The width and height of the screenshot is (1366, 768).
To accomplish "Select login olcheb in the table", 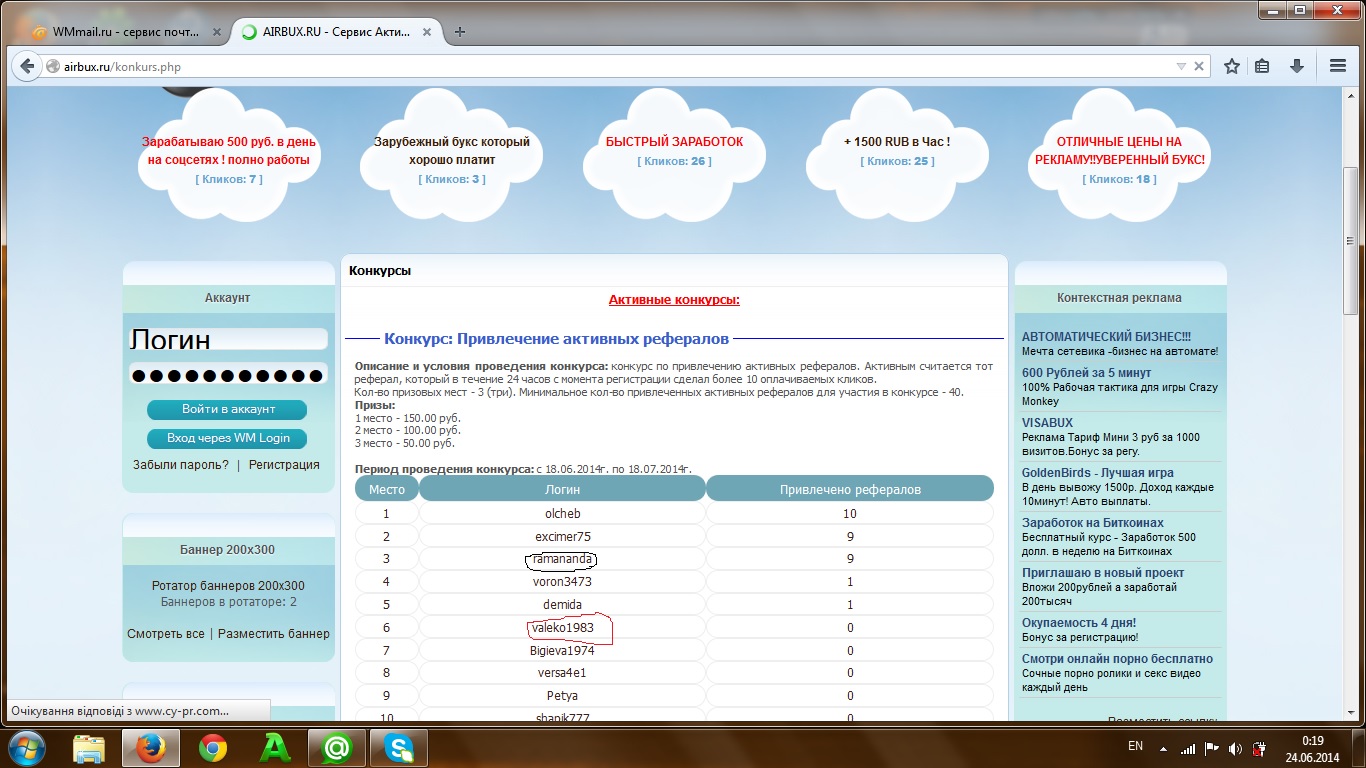I will tap(562, 514).
